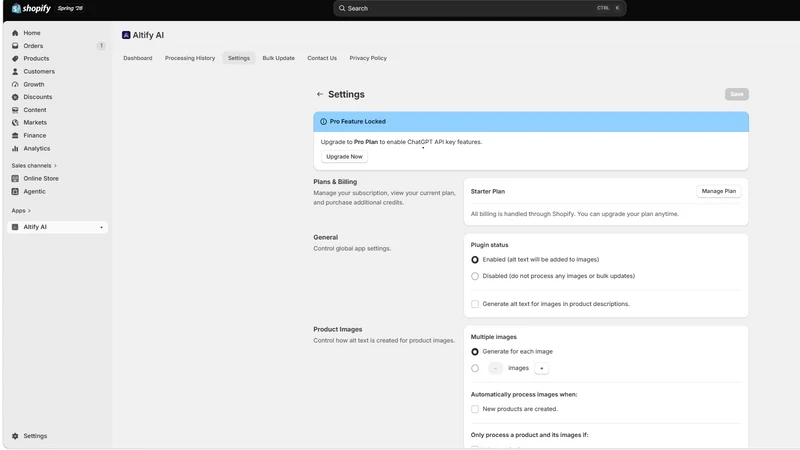800x450 pixels.
Task: Click the Markets globe icon
Action: (15, 122)
